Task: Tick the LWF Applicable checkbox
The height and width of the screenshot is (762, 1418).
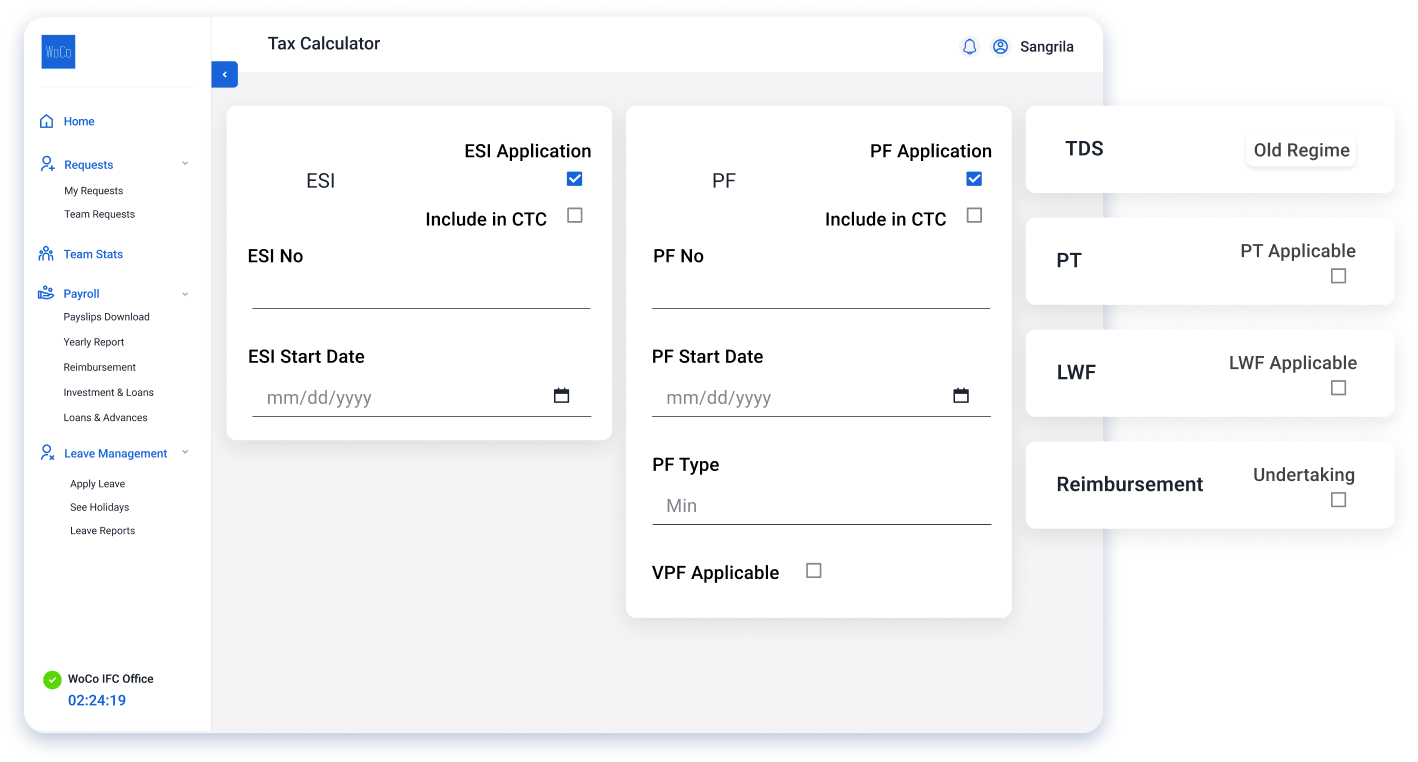Action: point(1338,388)
